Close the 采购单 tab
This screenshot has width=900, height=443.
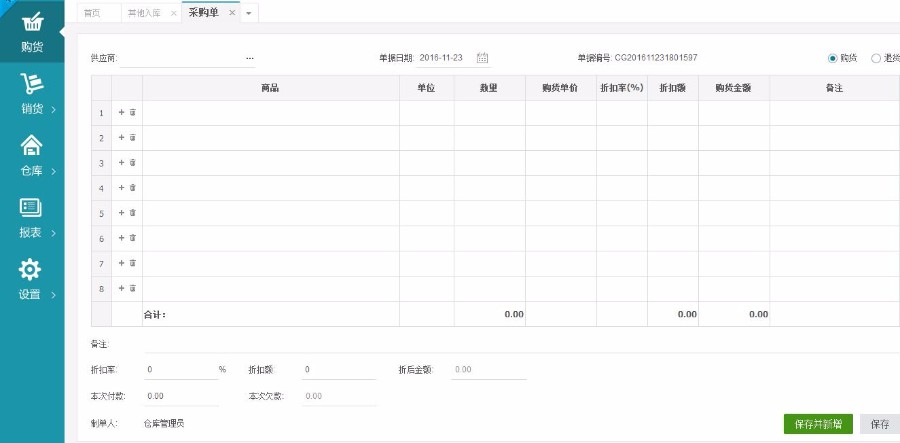[232, 13]
